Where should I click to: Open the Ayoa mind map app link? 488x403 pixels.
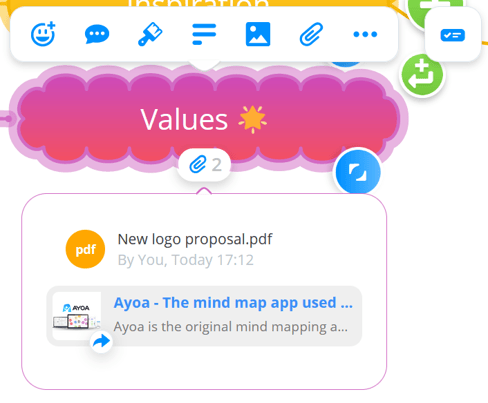[233, 303]
